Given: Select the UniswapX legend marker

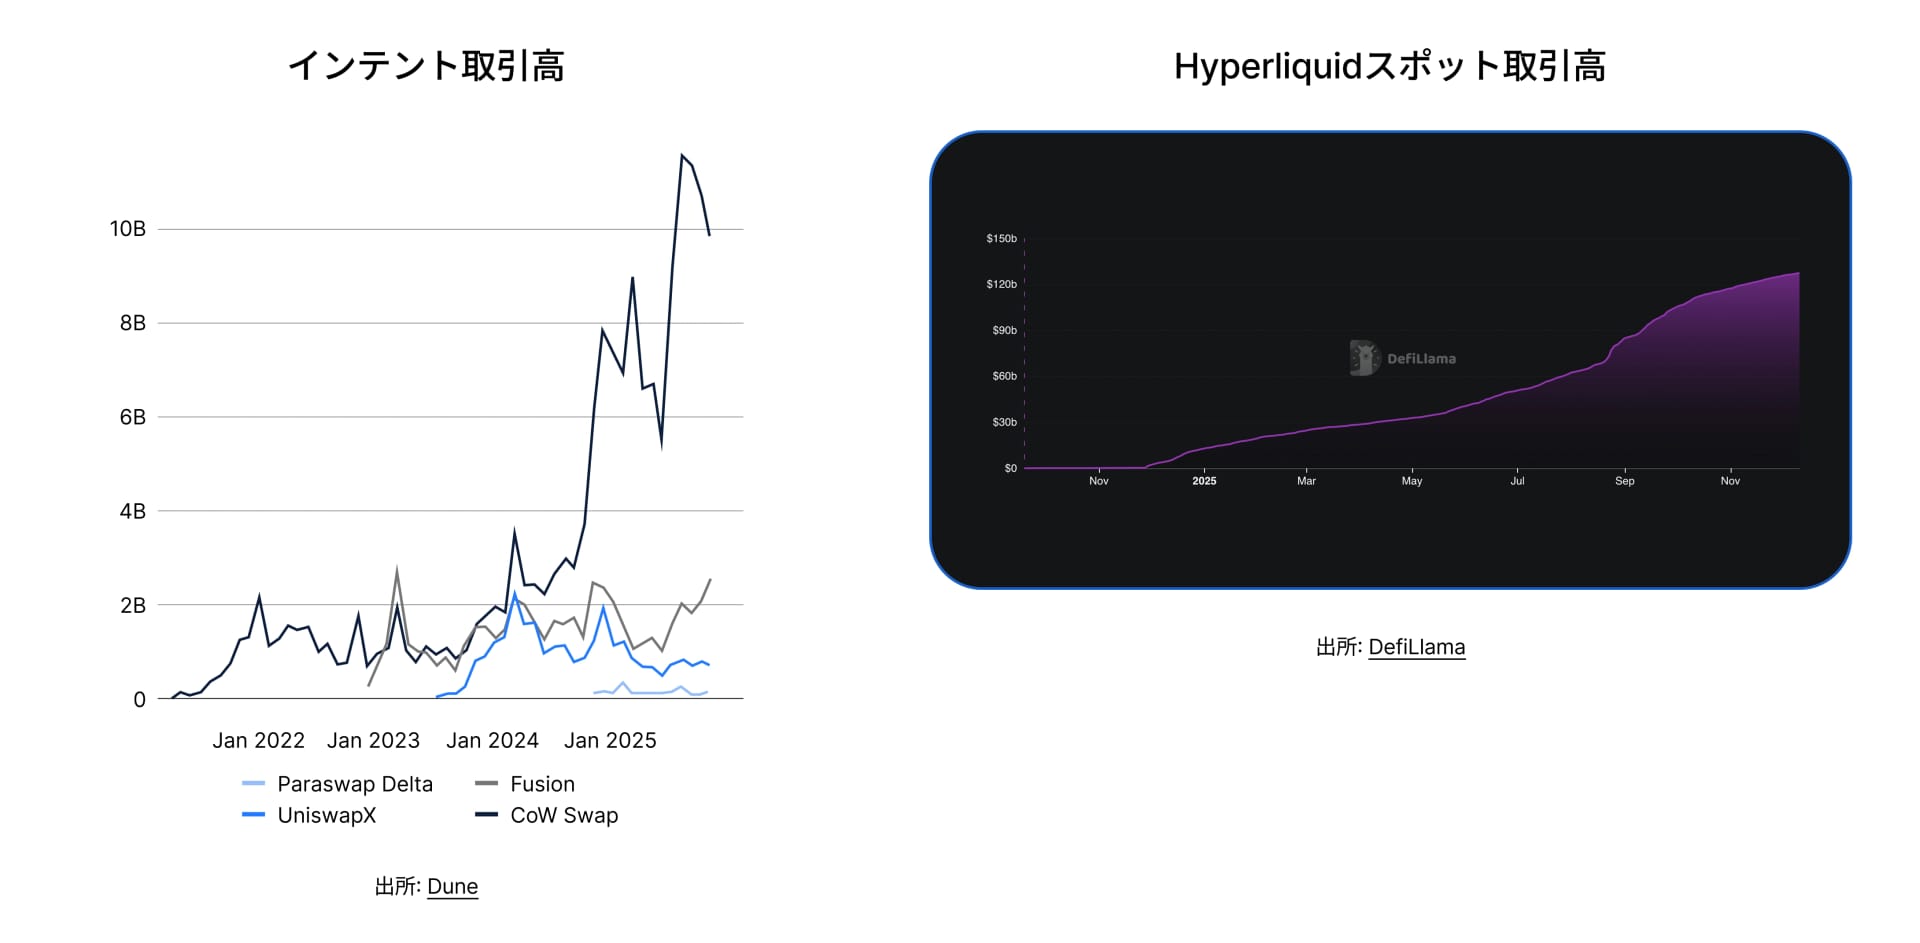Looking at the screenshot, I should tap(253, 816).
